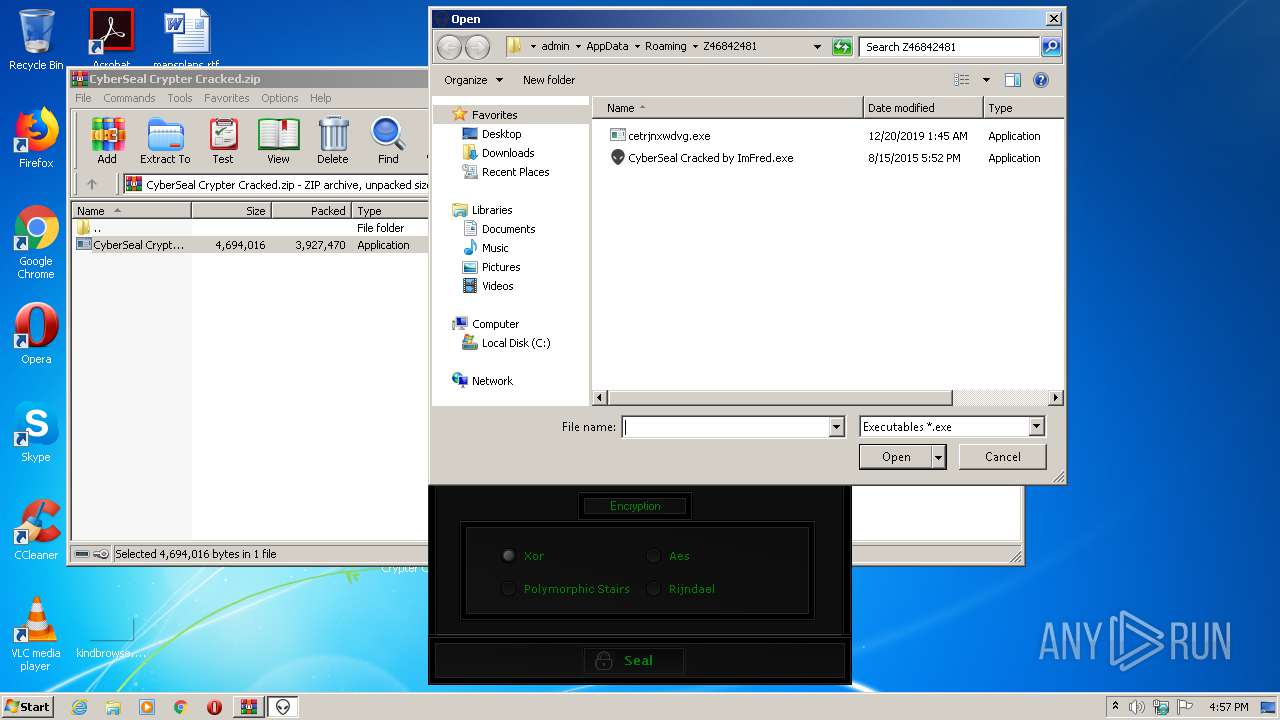
Task: Open Recycle Bin desktop icon
Action: [x=36, y=40]
